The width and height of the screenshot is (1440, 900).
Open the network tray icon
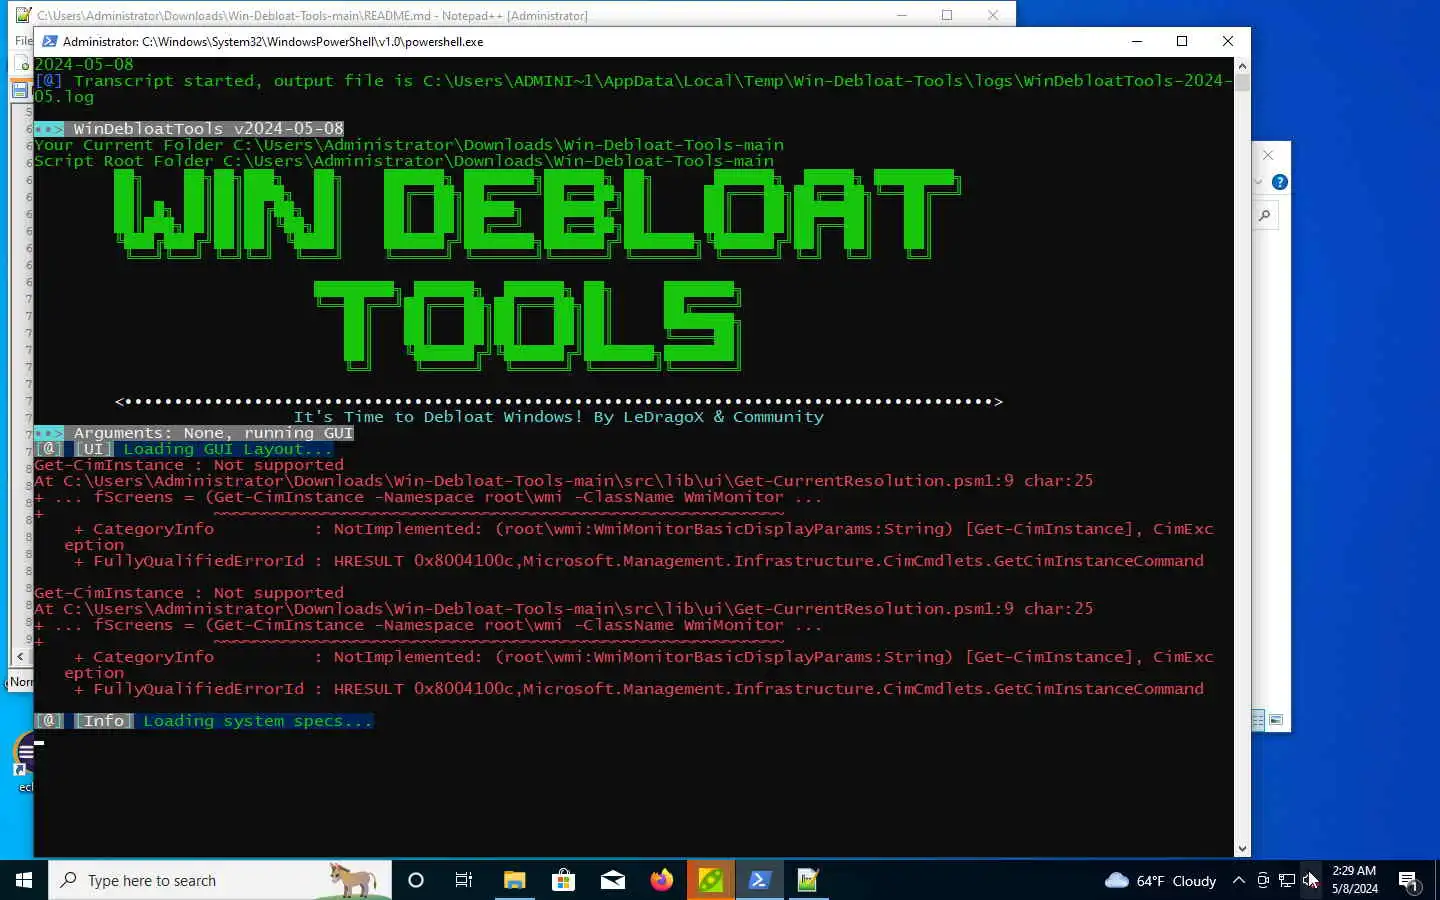tap(1287, 880)
